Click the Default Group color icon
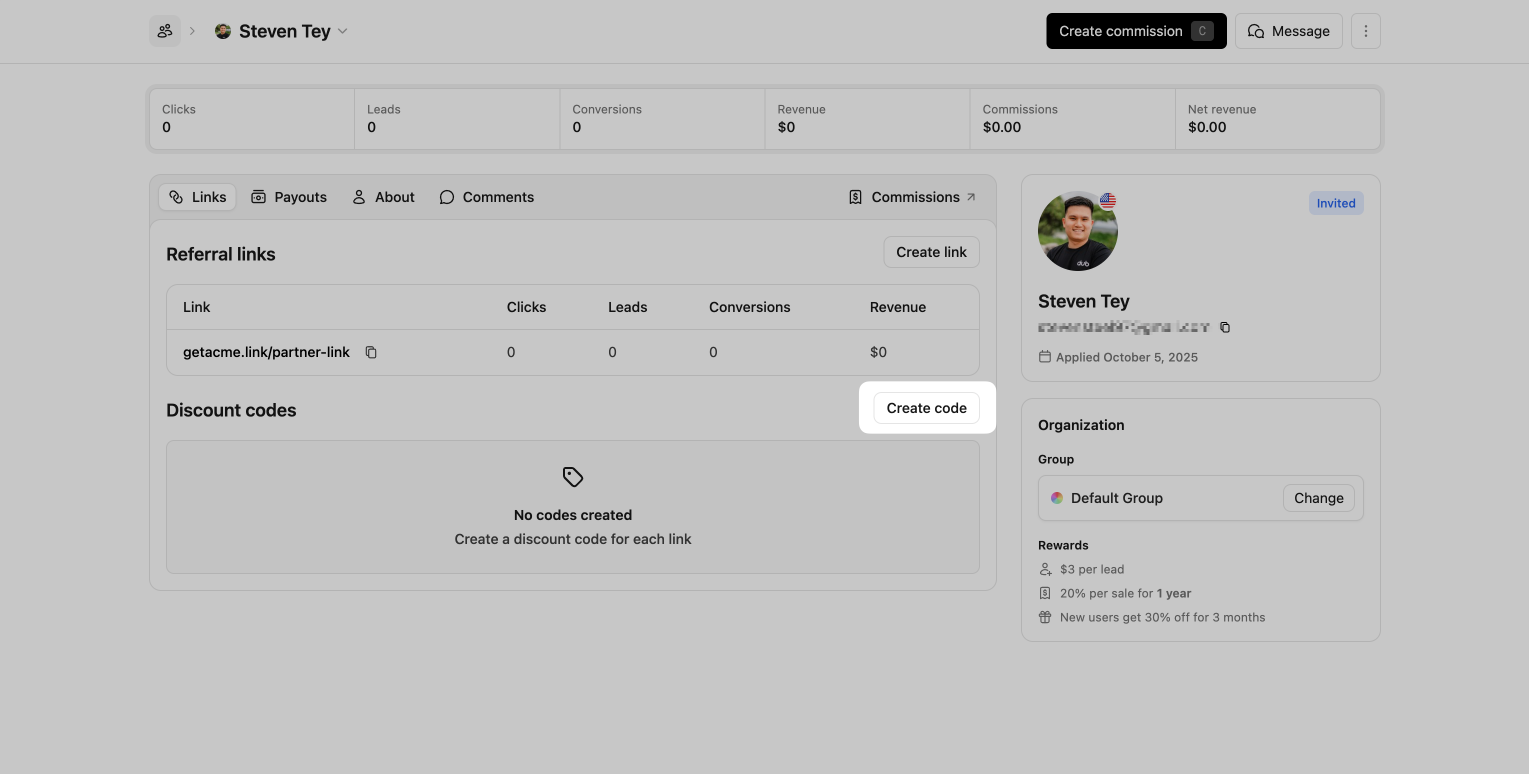The width and height of the screenshot is (1529, 774). tap(1057, 498)
